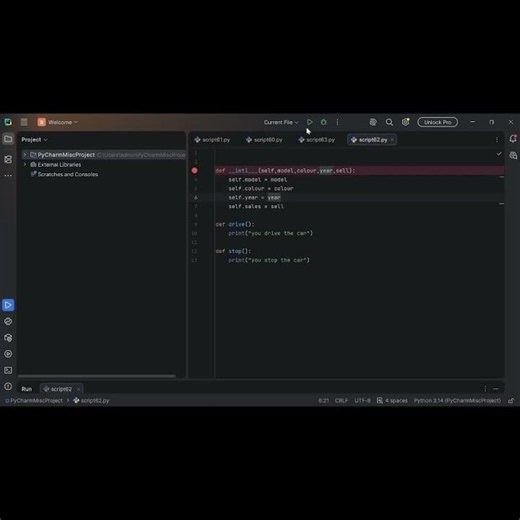Open the Search Everywhere magnifier

(x=389, y=122)
